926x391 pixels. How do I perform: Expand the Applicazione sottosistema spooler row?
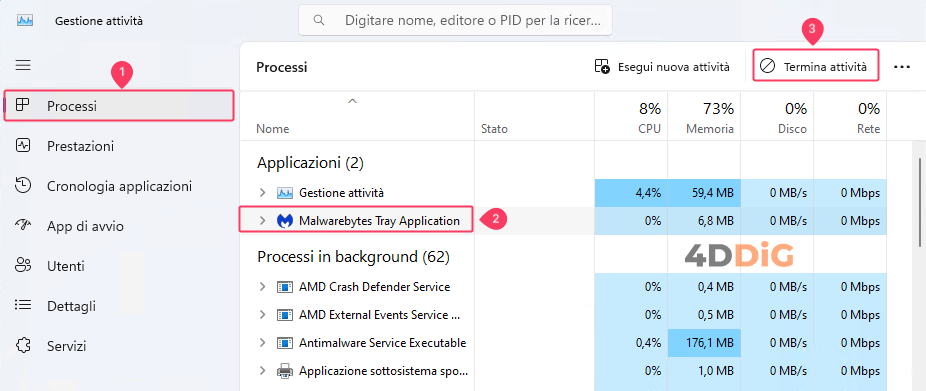[263, 372]
